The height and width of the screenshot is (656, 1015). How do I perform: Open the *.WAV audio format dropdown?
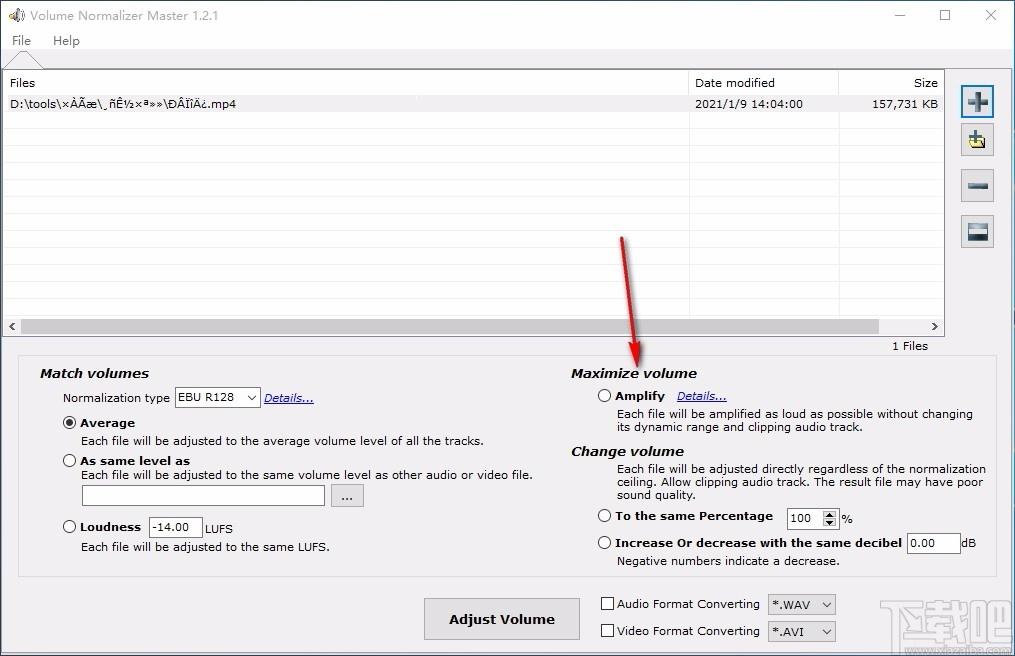[x=801, y=604]
